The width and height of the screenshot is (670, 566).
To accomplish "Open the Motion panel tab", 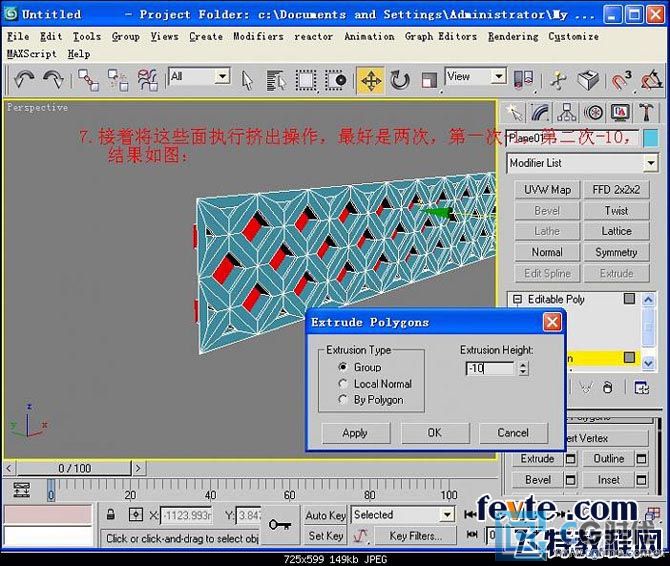I will (593, 113).
